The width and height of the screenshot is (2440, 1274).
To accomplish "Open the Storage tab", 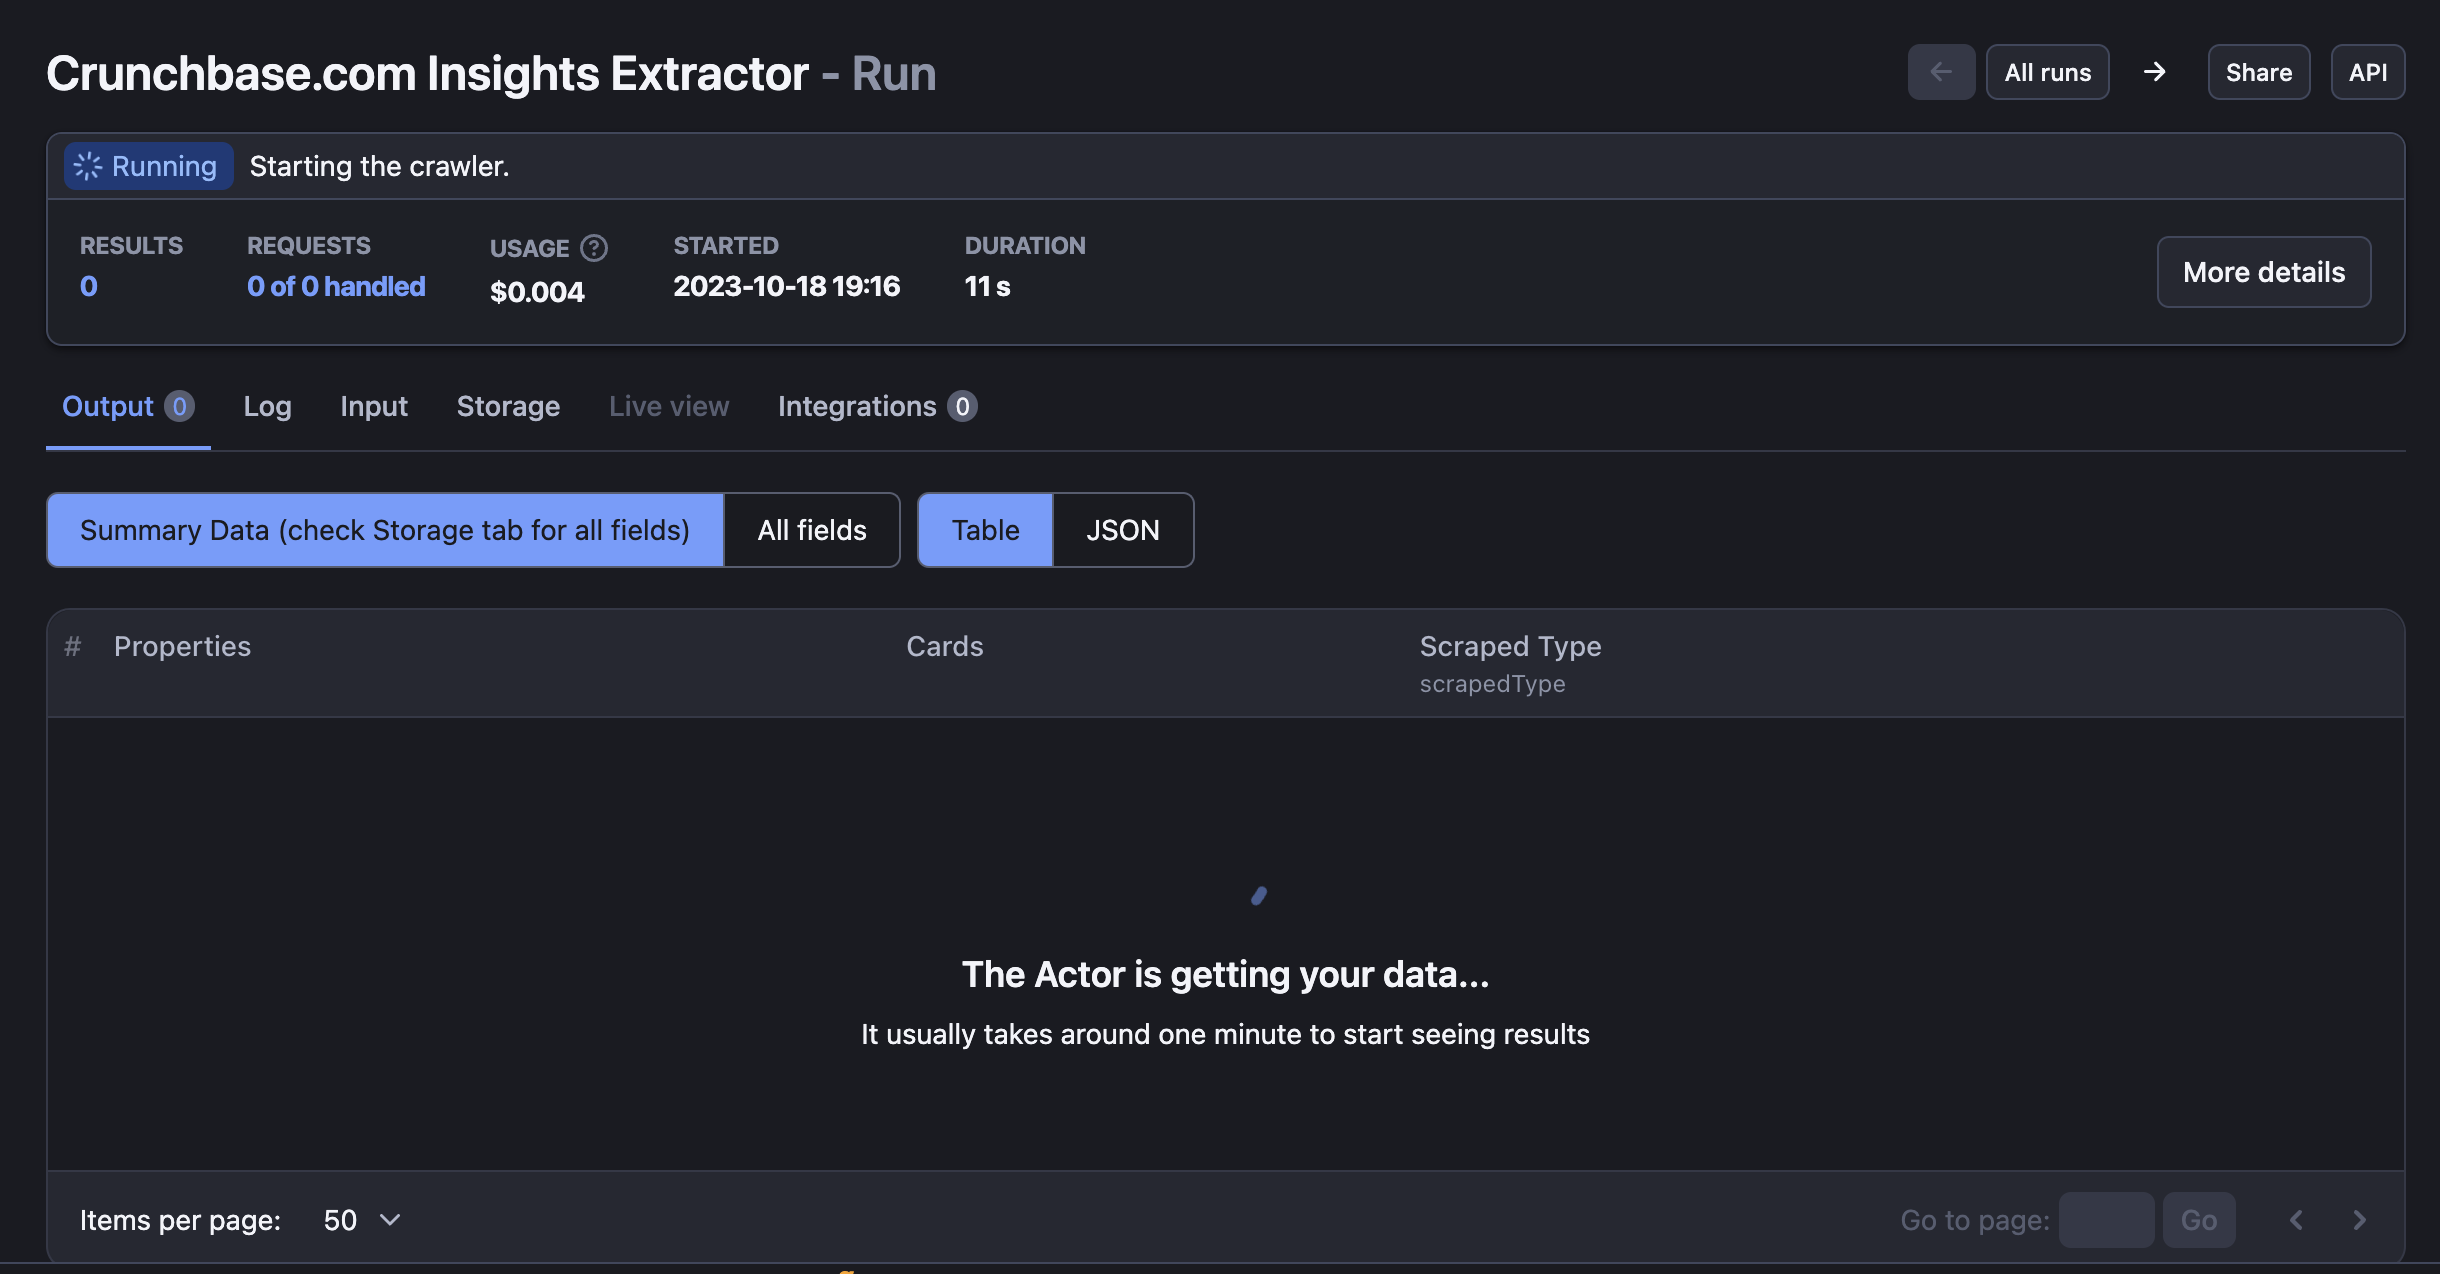I will tap(508, 406).
